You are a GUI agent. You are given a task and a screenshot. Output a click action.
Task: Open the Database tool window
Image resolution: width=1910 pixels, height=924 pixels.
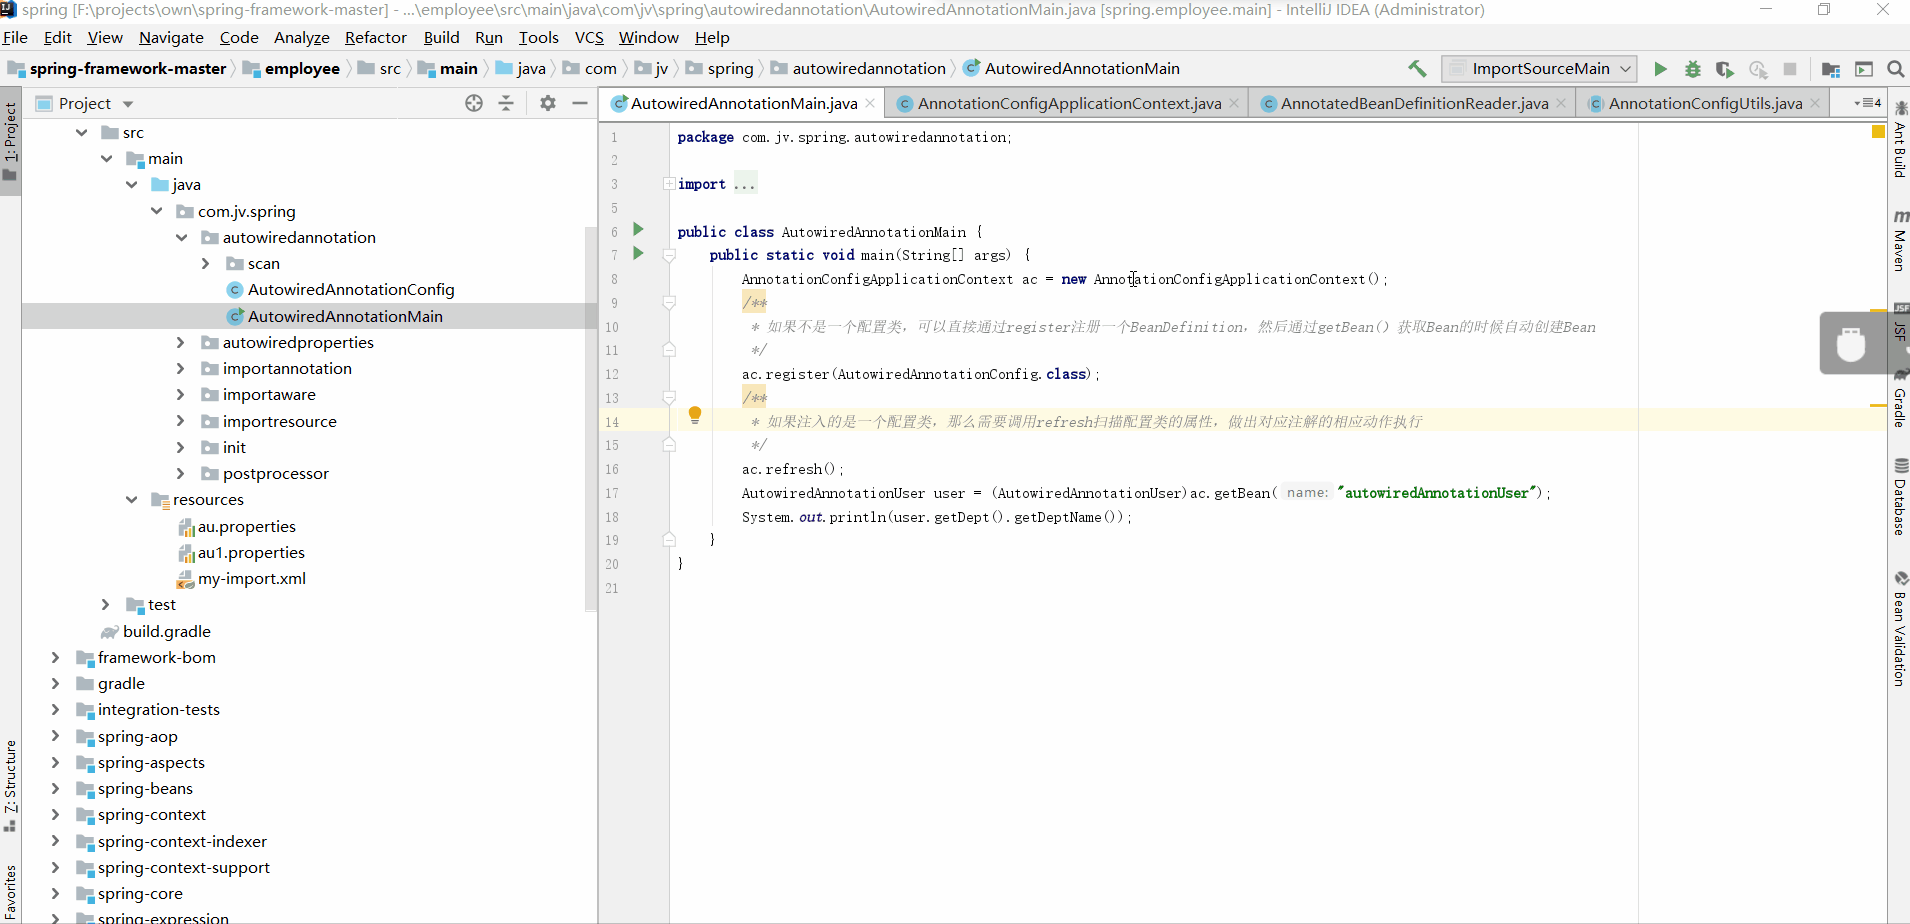pos(1899,497)
